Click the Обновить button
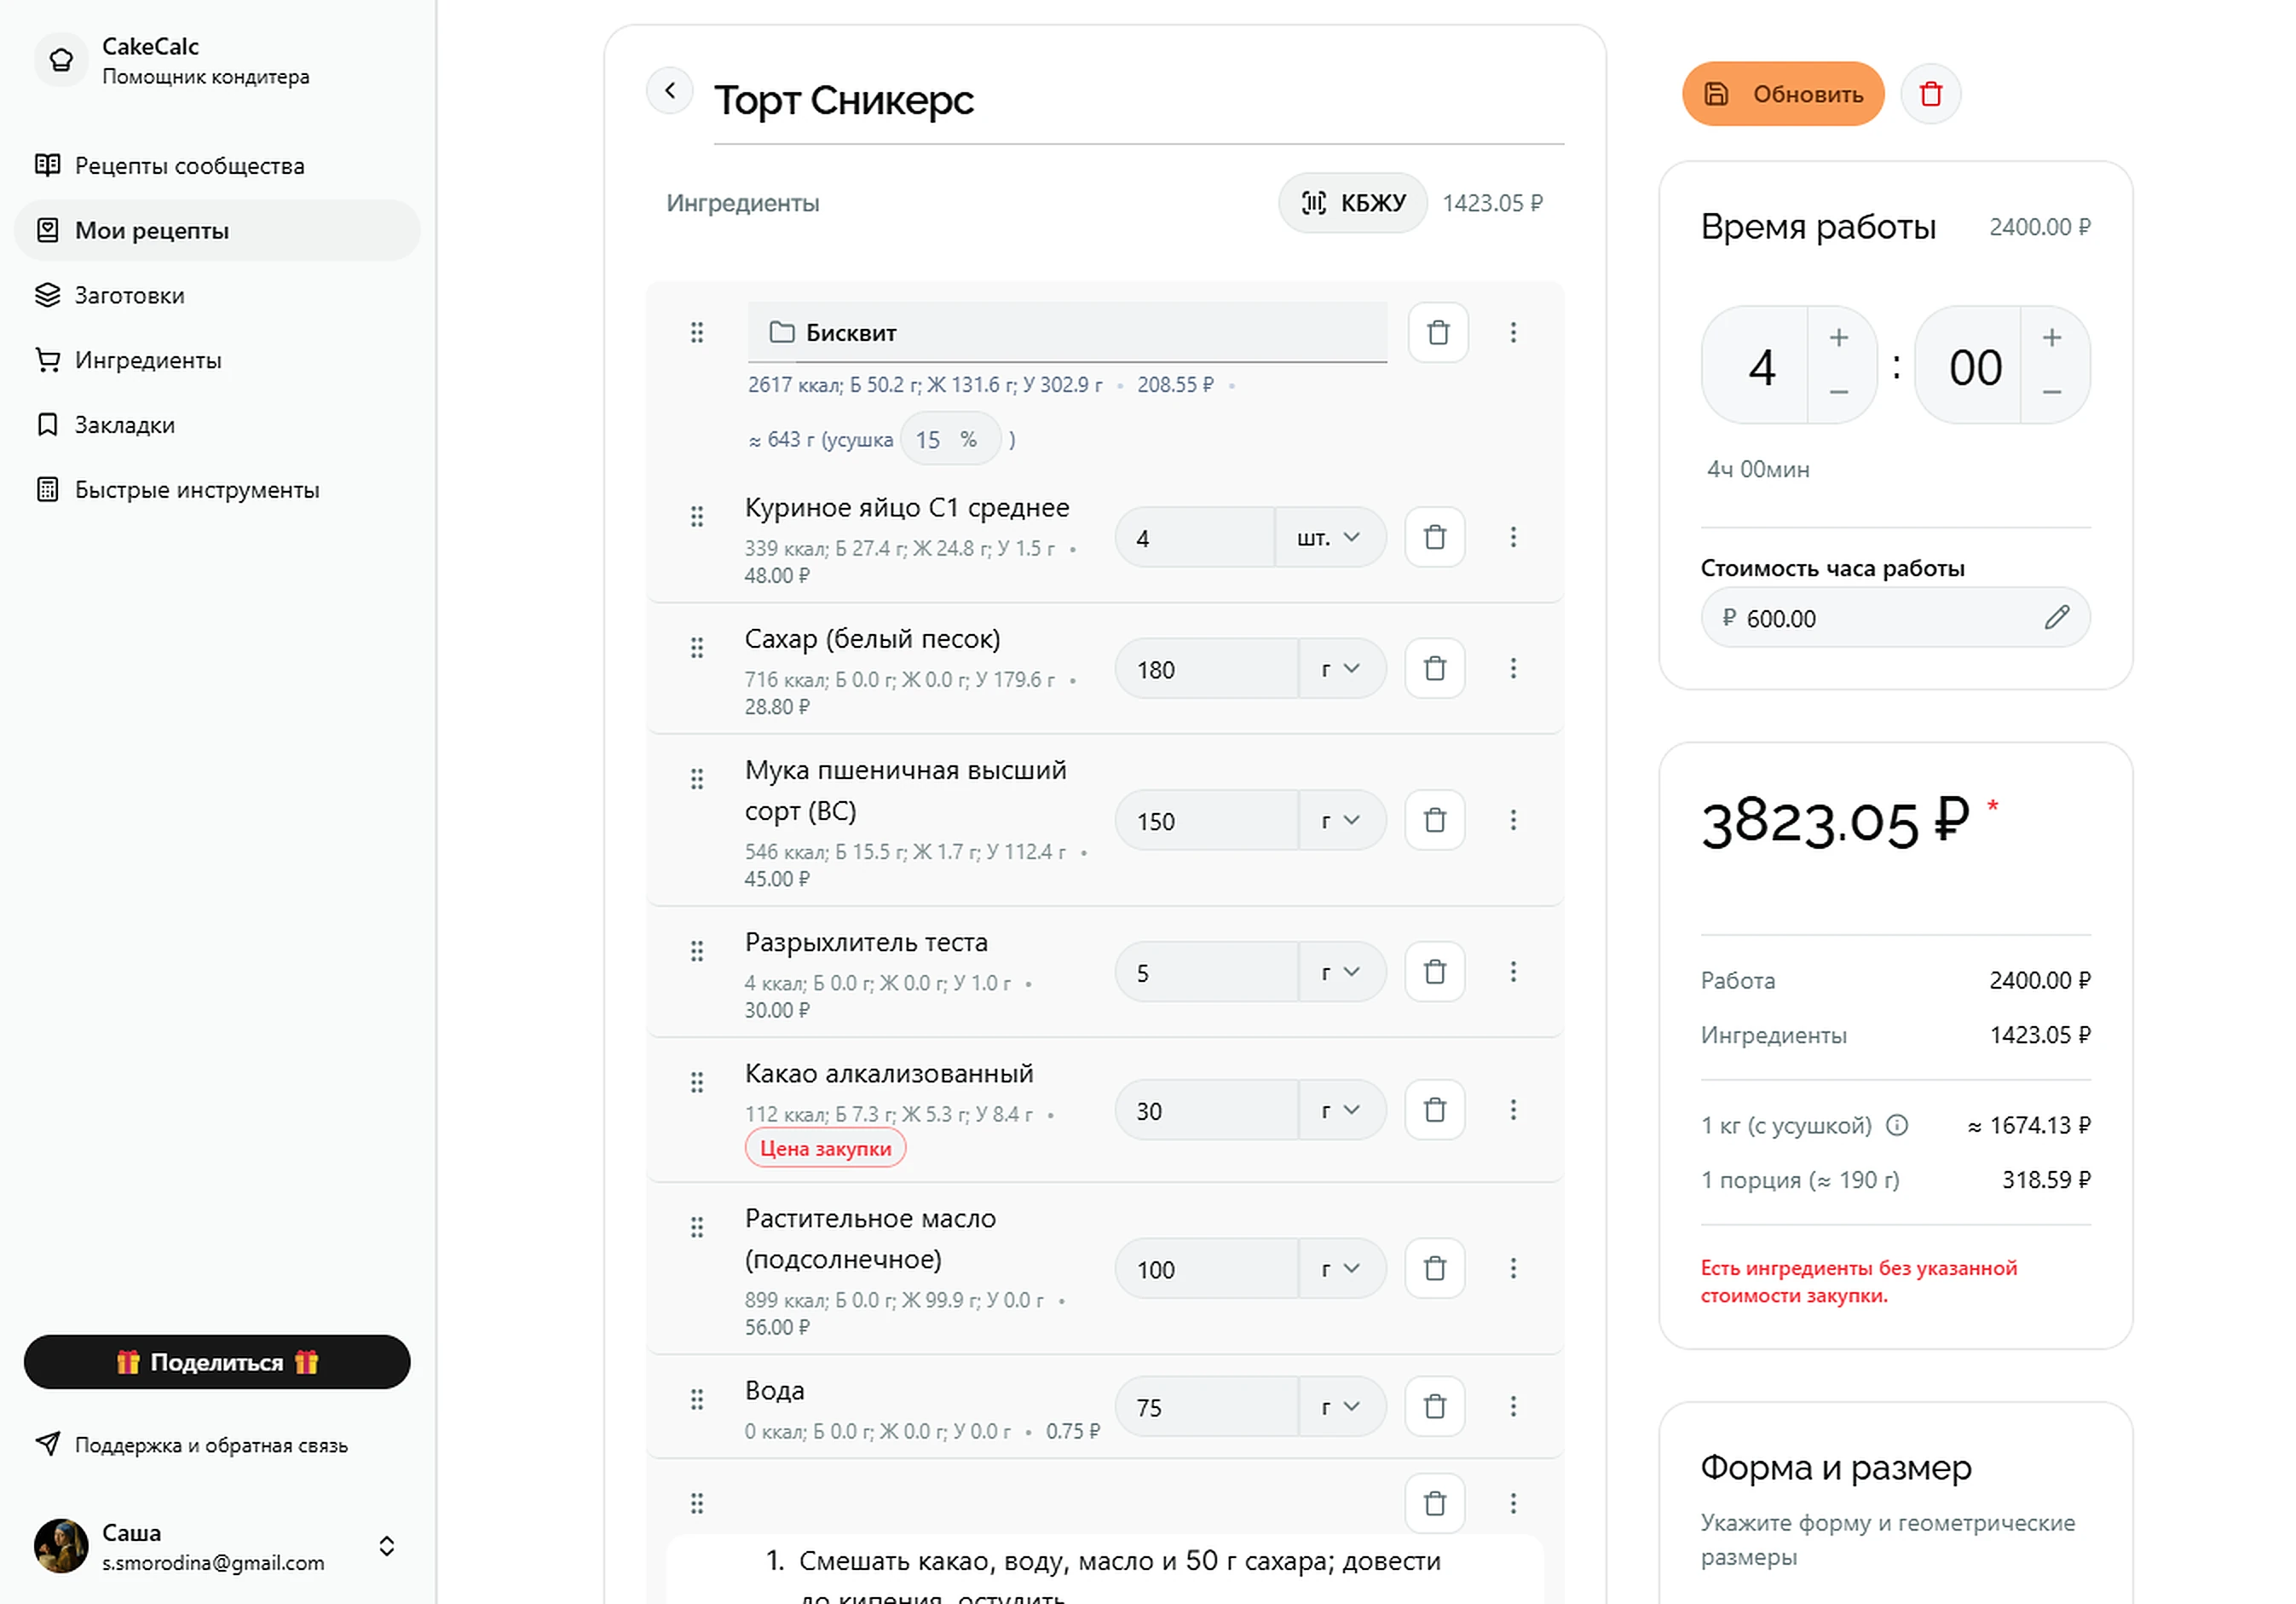The height and width of the screenshot is (1604, 2296). pyautogui.click(x=1782, y=94)
